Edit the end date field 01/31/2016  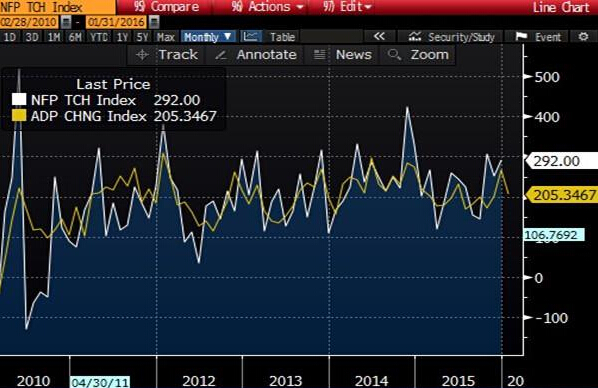(x=116, y=22)
